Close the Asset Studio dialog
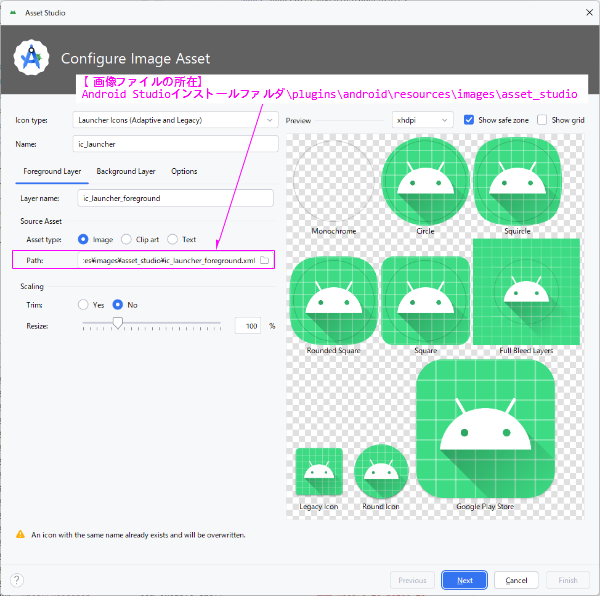 pos(589,13)
